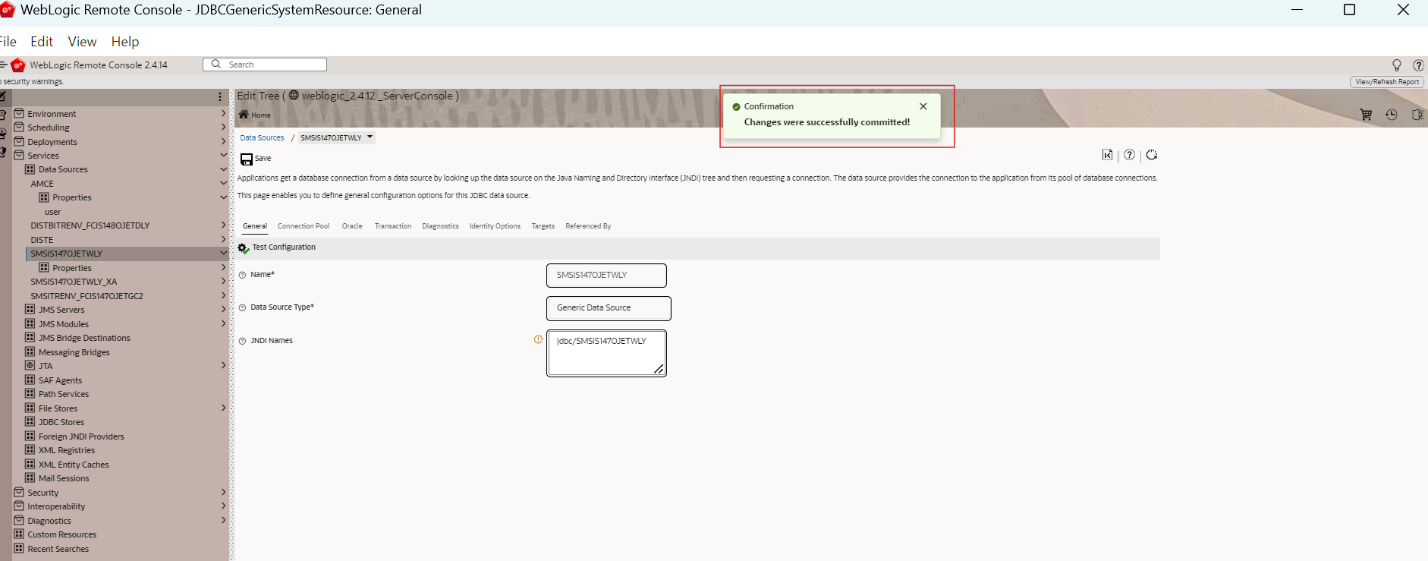1428x561 pixels.
Task: Switch to the Identity Options tab
Action: coord(495,226)
